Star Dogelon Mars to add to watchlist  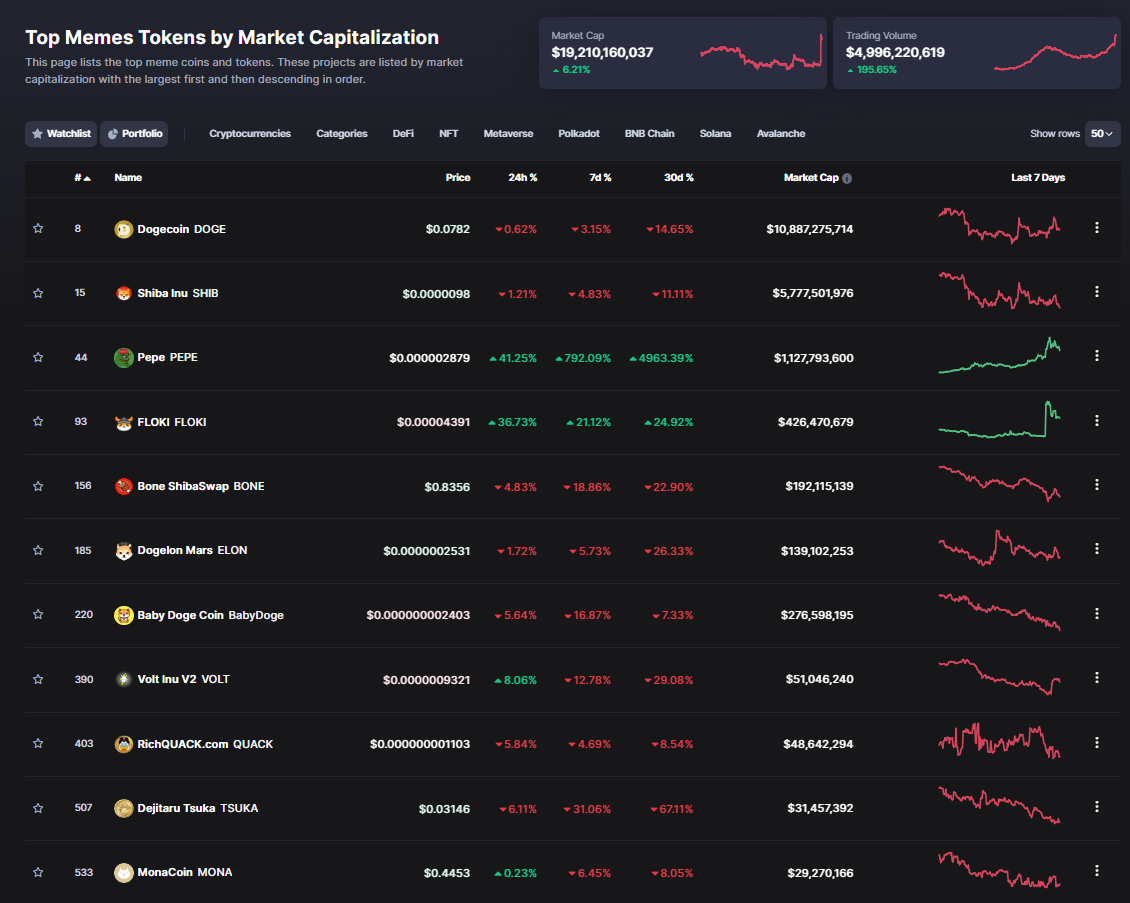click(x=38, y=551)
